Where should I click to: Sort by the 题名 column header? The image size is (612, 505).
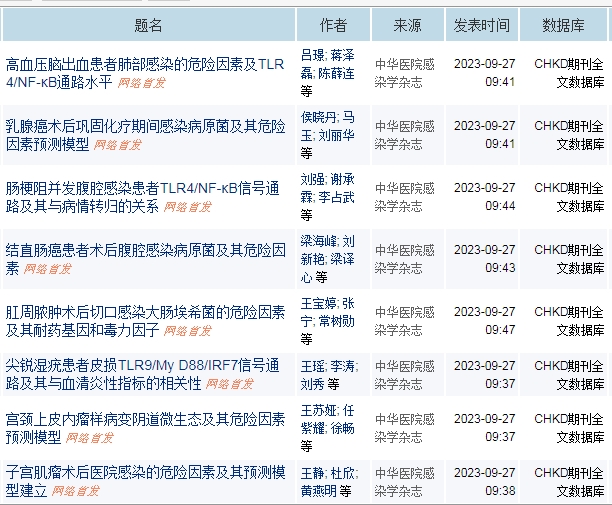[148, 25]
